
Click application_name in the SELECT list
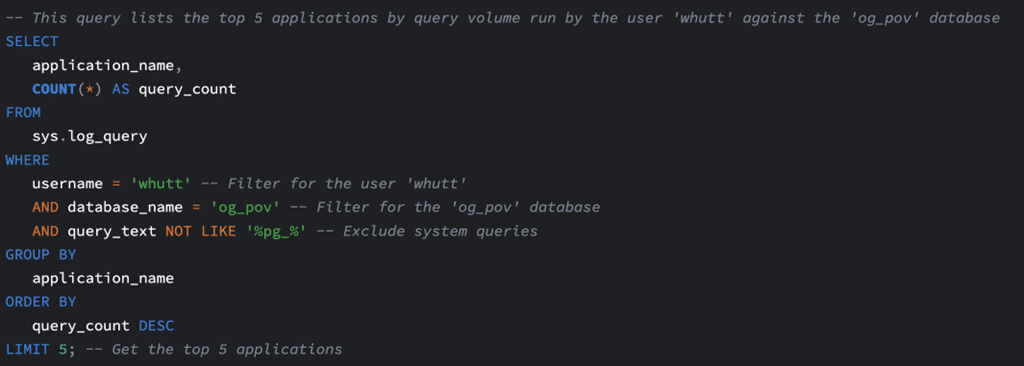103,66
